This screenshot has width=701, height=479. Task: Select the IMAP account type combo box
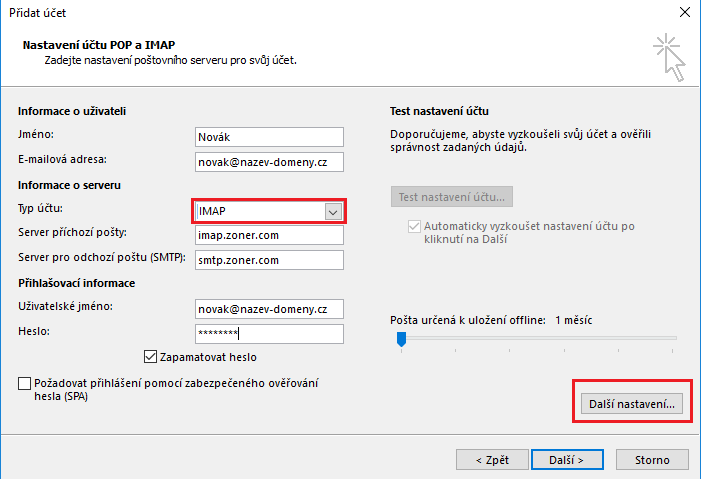(x=258, y=211)
